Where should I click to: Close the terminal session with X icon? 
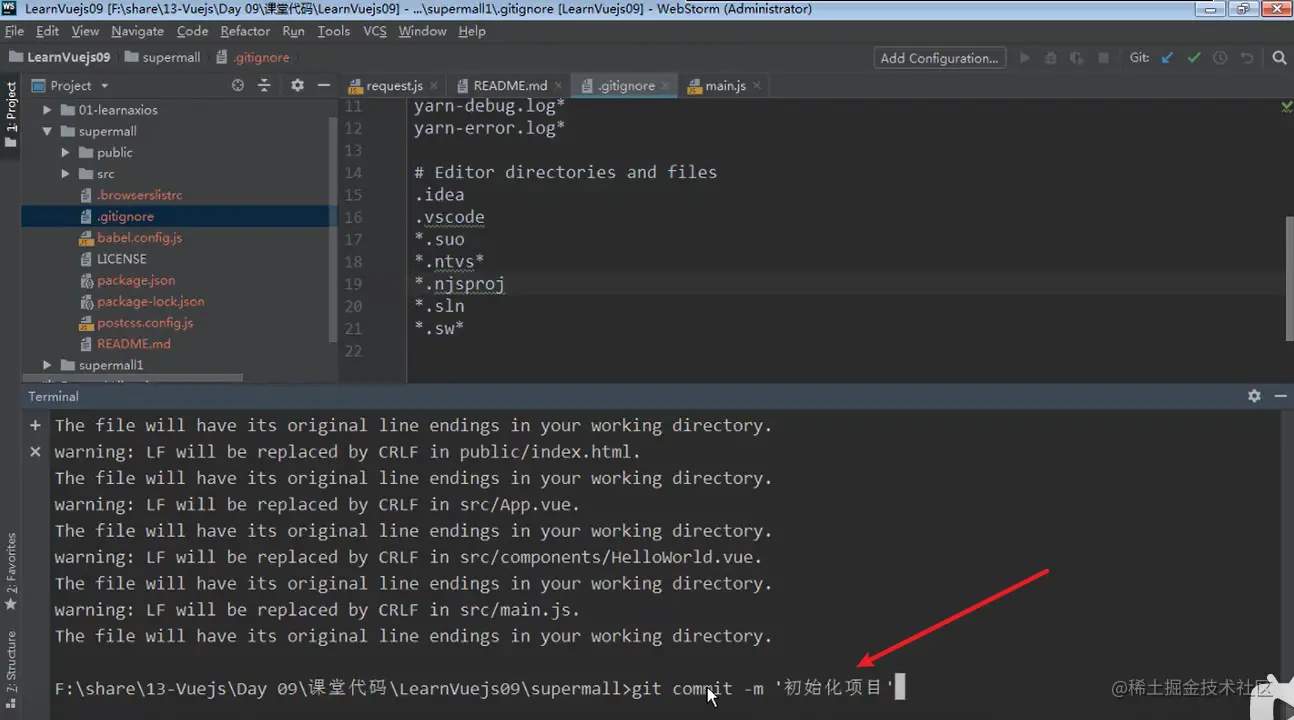(35, 452)
